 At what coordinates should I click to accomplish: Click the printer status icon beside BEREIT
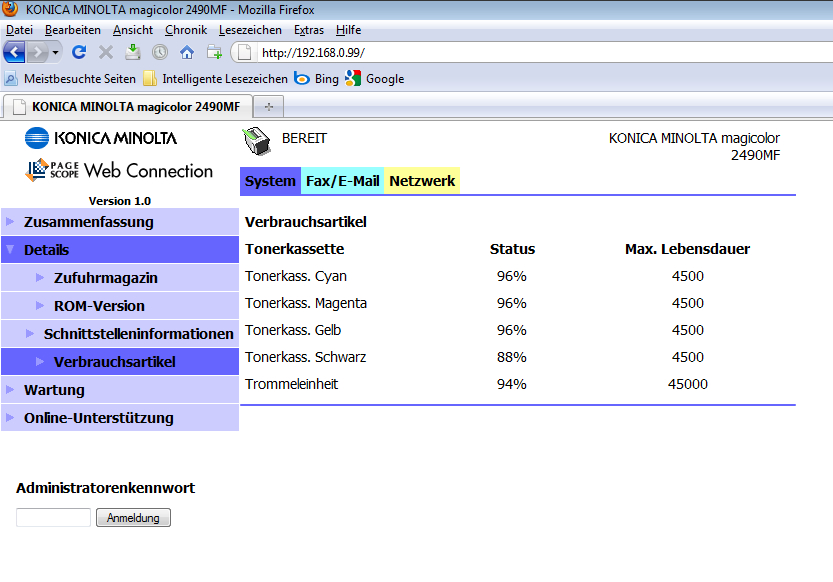point(257,141)
